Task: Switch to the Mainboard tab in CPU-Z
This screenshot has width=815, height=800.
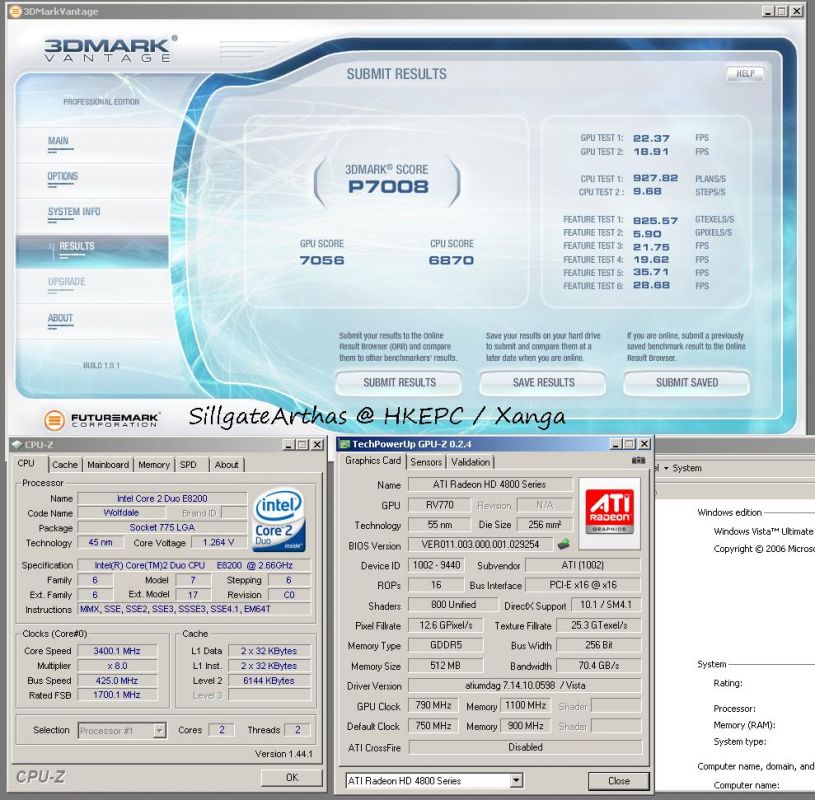Action: (x=107, y=464)
